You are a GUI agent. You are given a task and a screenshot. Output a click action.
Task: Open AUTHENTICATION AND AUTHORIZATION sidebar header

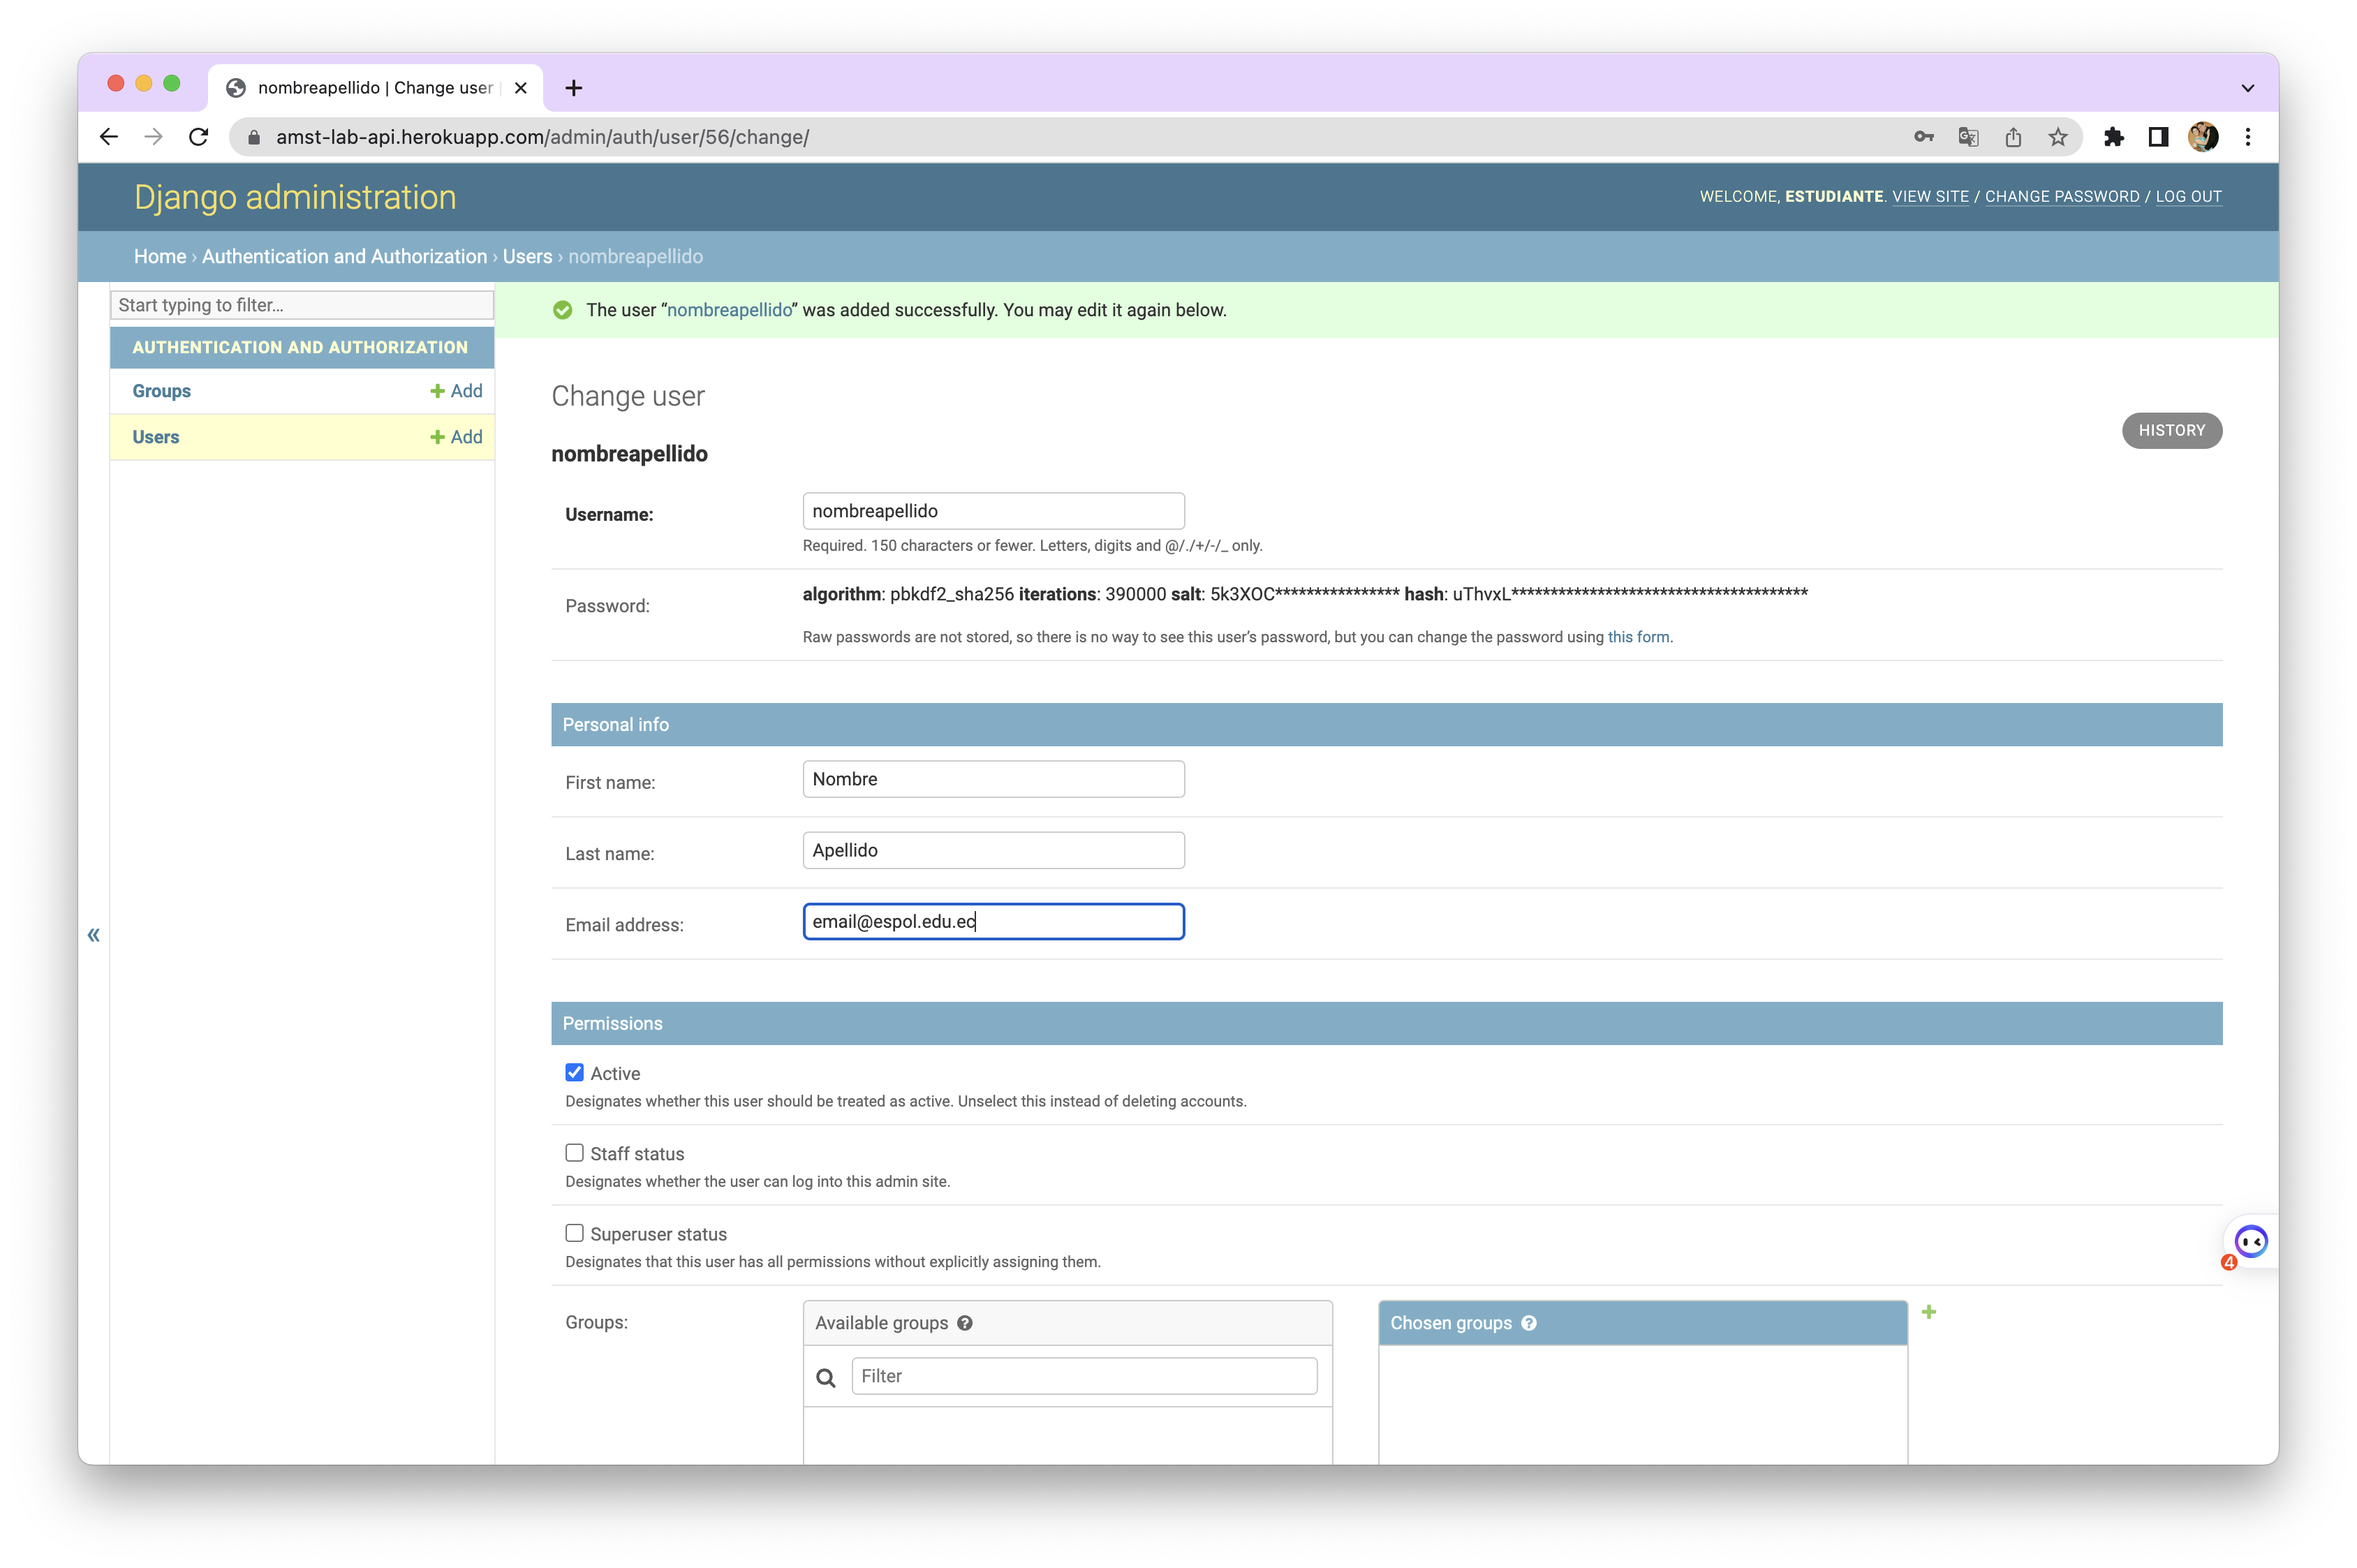pos(300,347)
